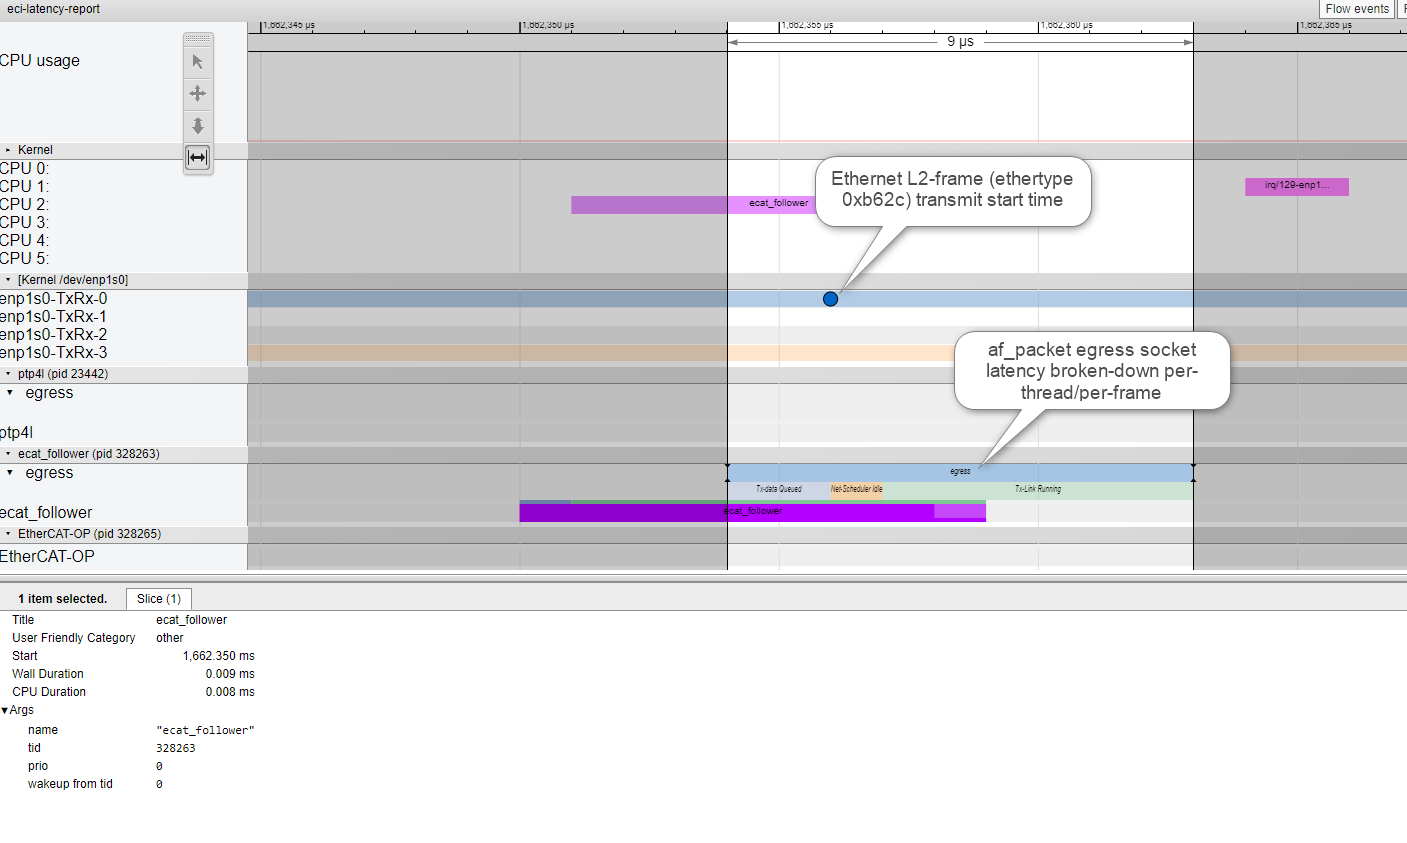The height and width of the screenshot is (843, 1407).
Task: Click the Wall Duration value 0.009 ms
Action: click(x=230, y=674)
